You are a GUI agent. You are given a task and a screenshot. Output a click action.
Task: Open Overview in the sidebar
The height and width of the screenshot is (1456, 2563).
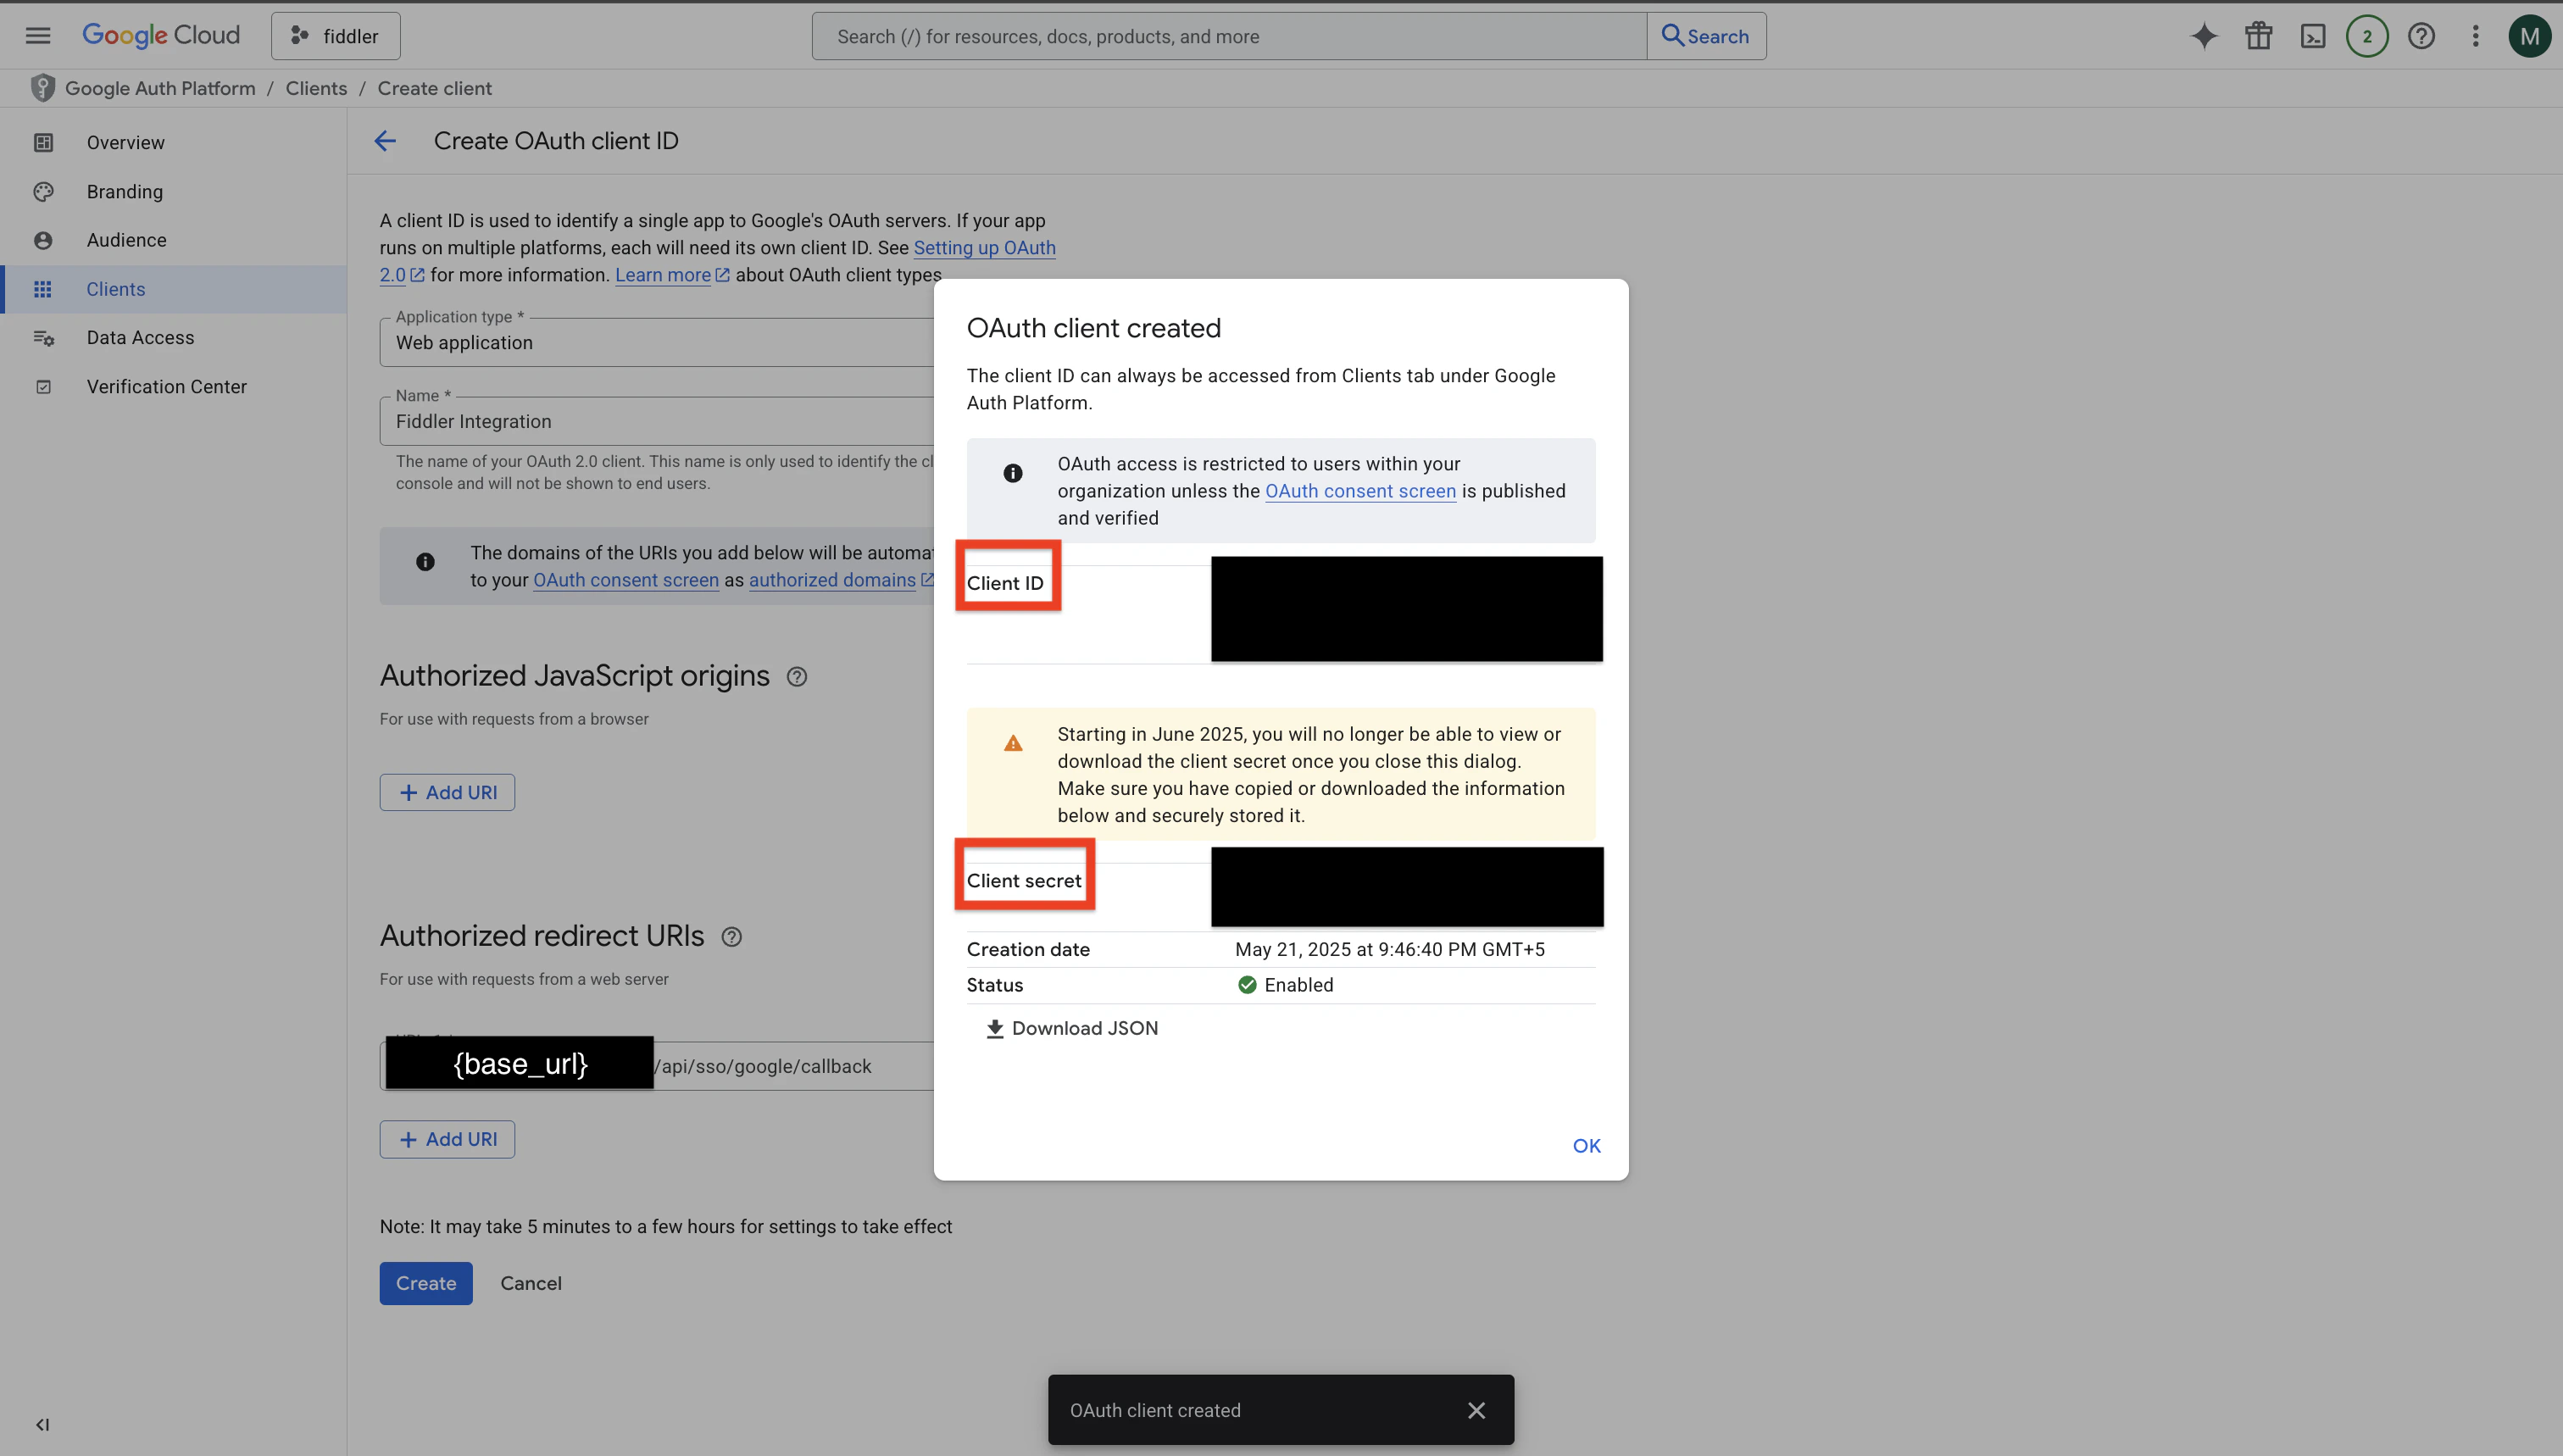(174, 143)
